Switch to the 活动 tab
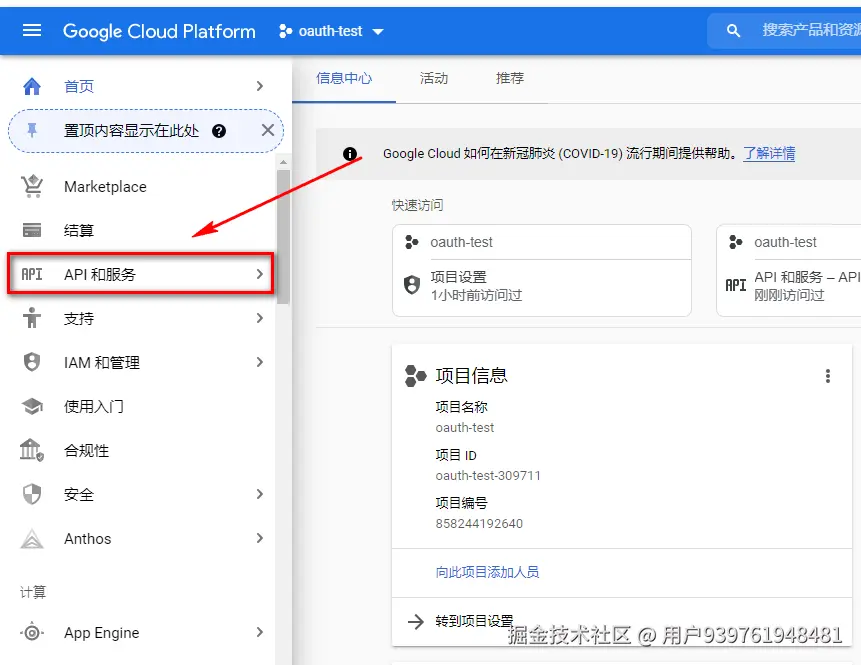 click(x=434, y=79)
